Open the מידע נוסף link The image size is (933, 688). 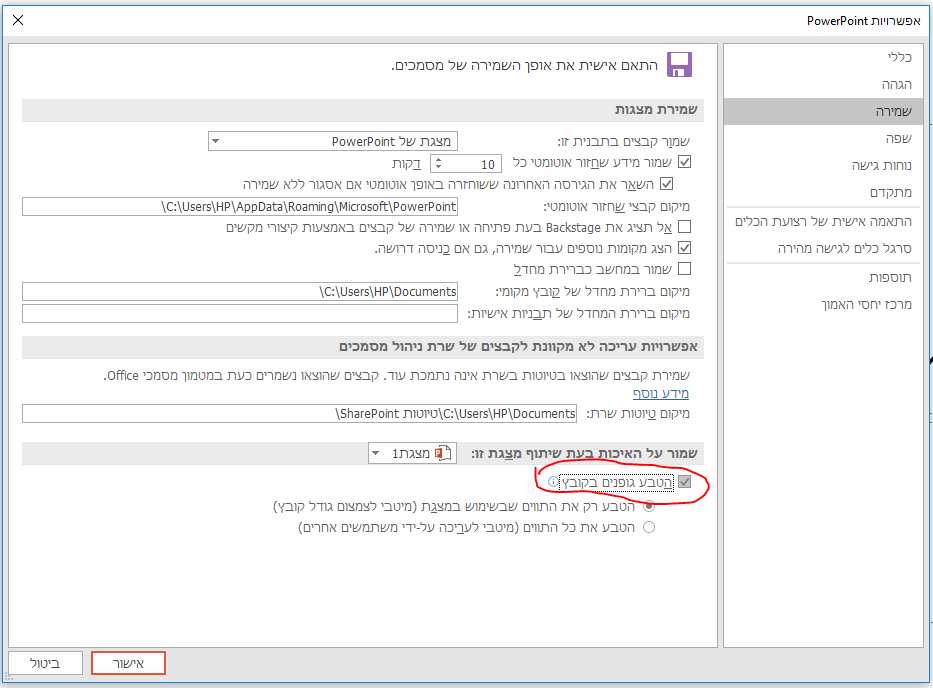[x=660, y=393]
